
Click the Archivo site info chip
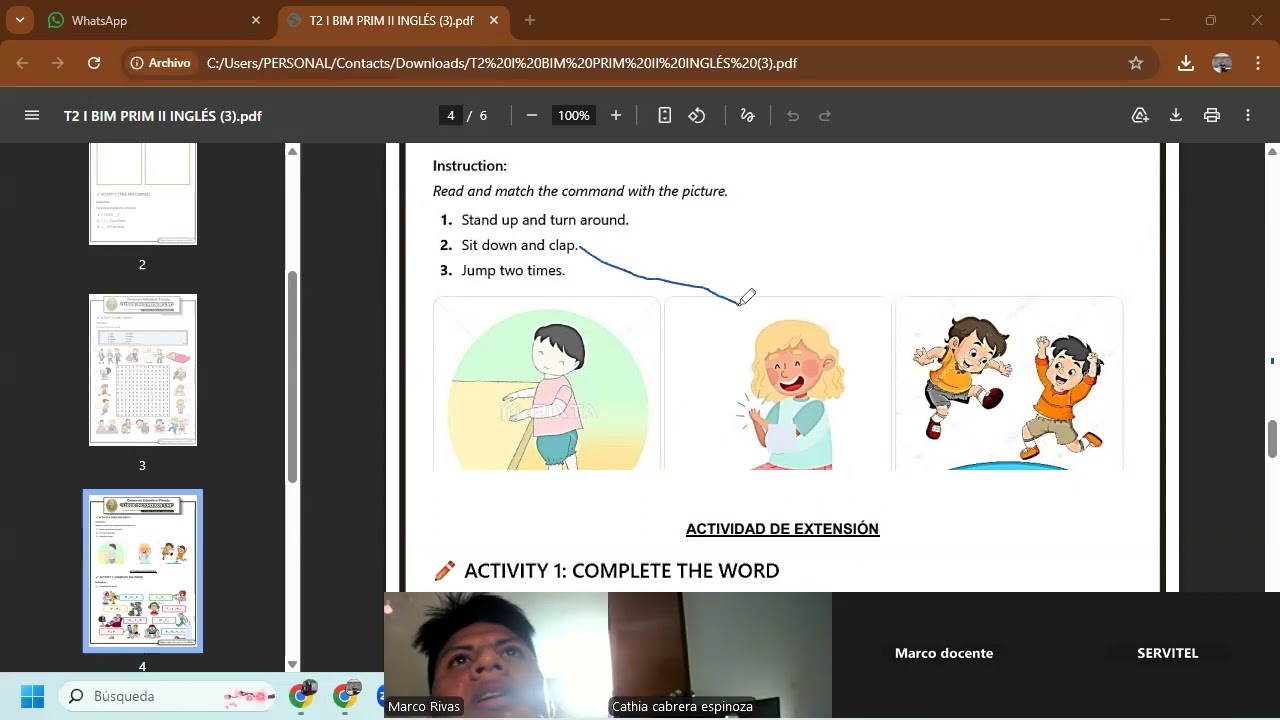(x=160, y=63)
